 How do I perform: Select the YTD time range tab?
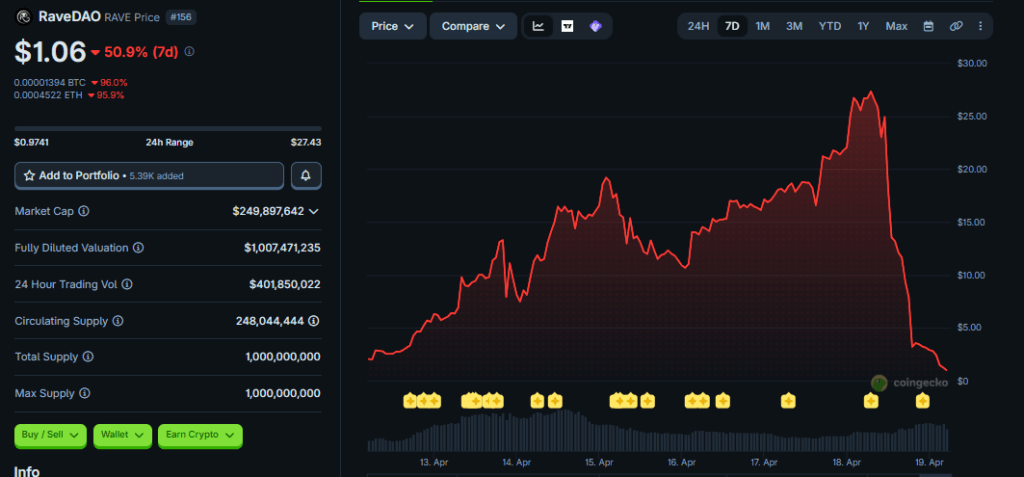click(x=830, y=26)
